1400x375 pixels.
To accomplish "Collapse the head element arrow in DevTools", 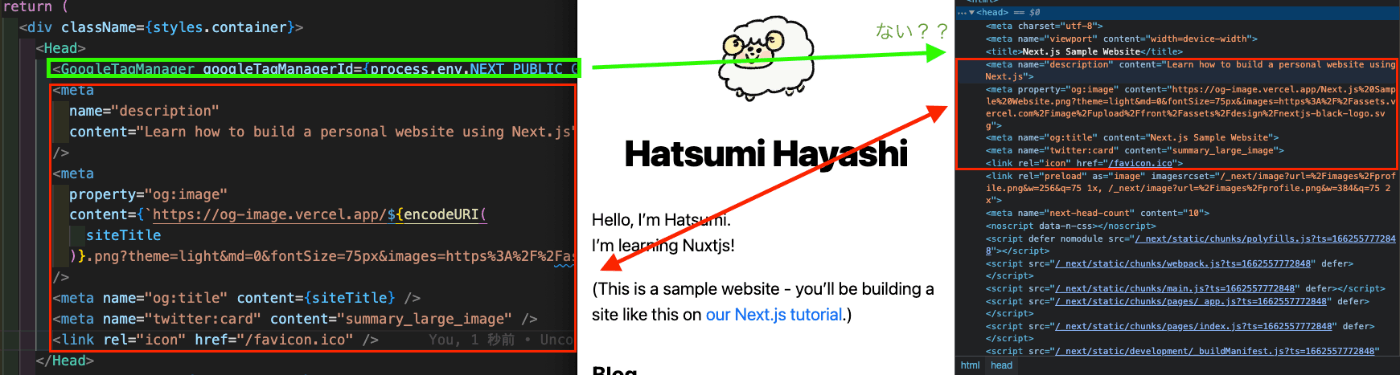I will coord(972,12).
